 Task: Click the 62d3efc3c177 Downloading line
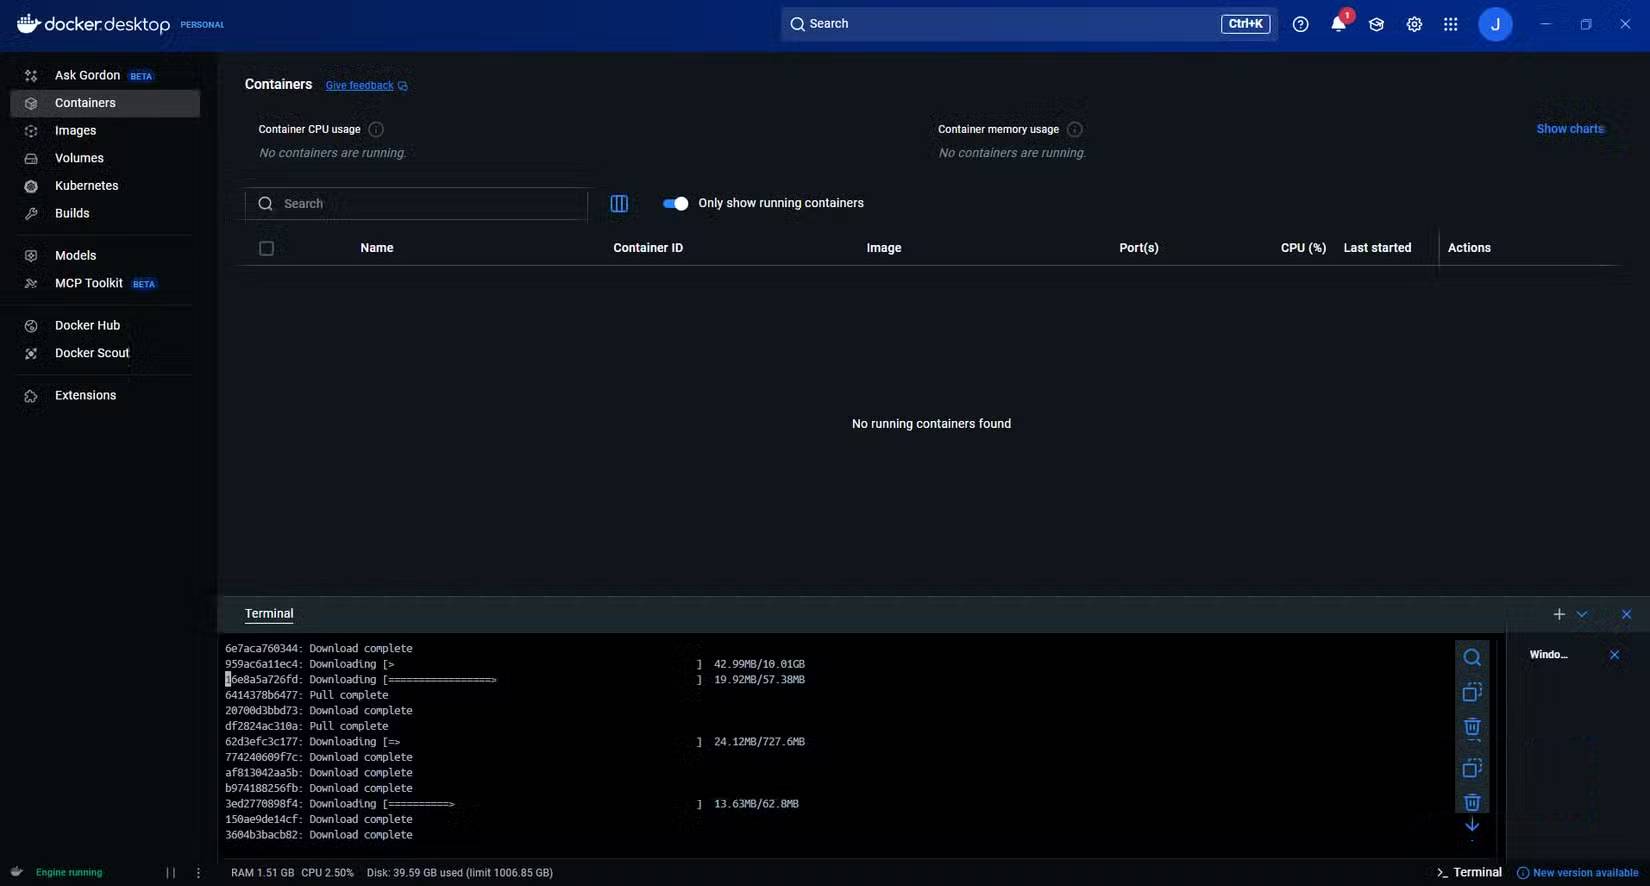tap(515, 742)
